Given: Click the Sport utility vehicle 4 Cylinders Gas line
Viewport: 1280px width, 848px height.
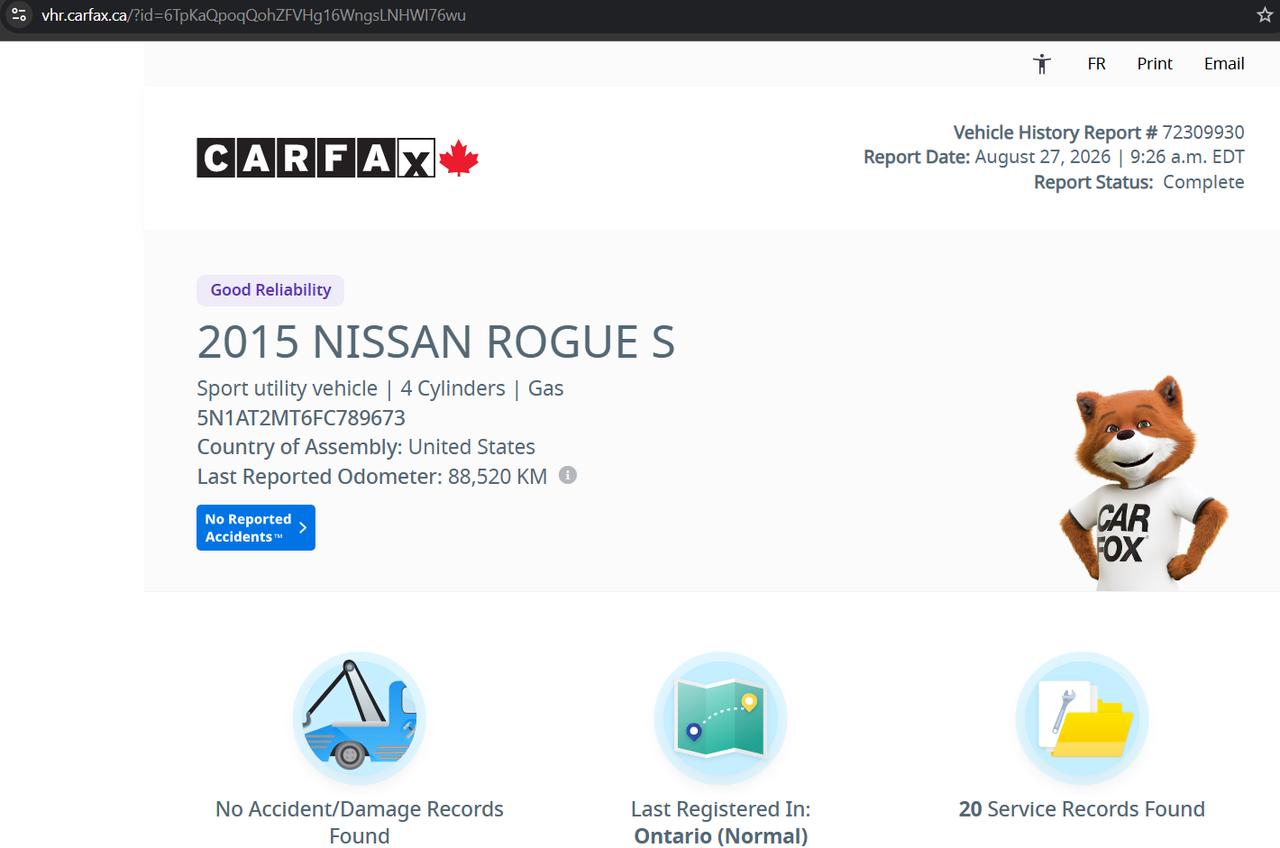Looking at the screenshot, I should [380, 388].
